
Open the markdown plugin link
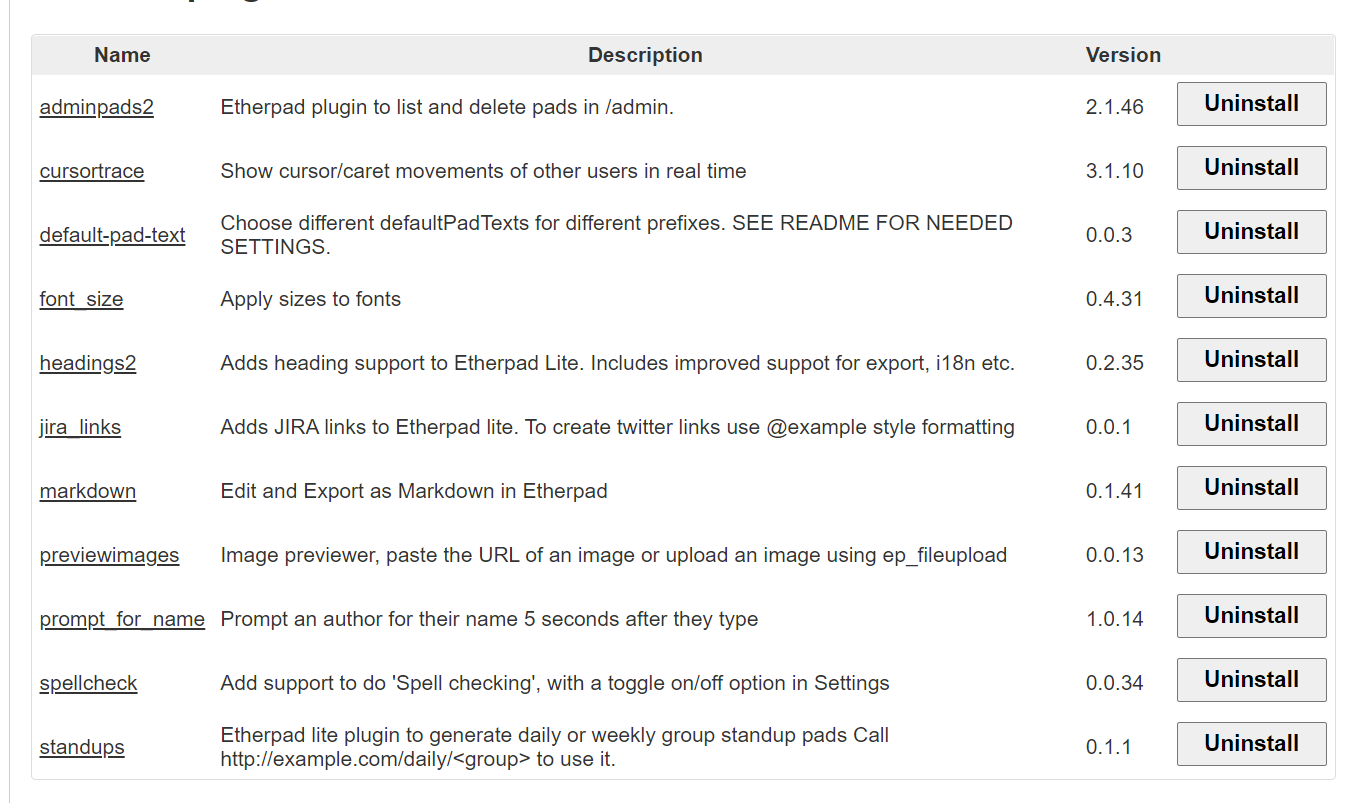pyautogui.click(x=88, y=491)
